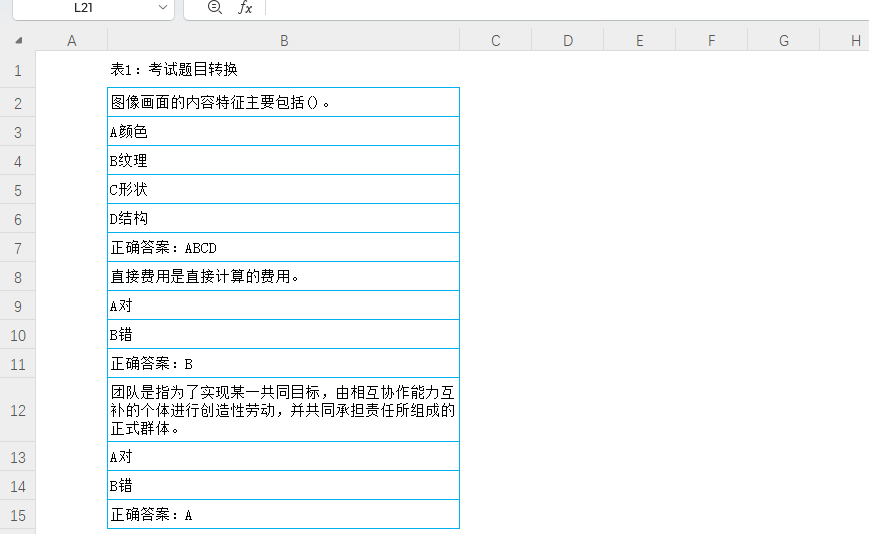Select row 14 header
This screenshot has height=534, width=869.
pyautogui.click(x=18, y=486)
